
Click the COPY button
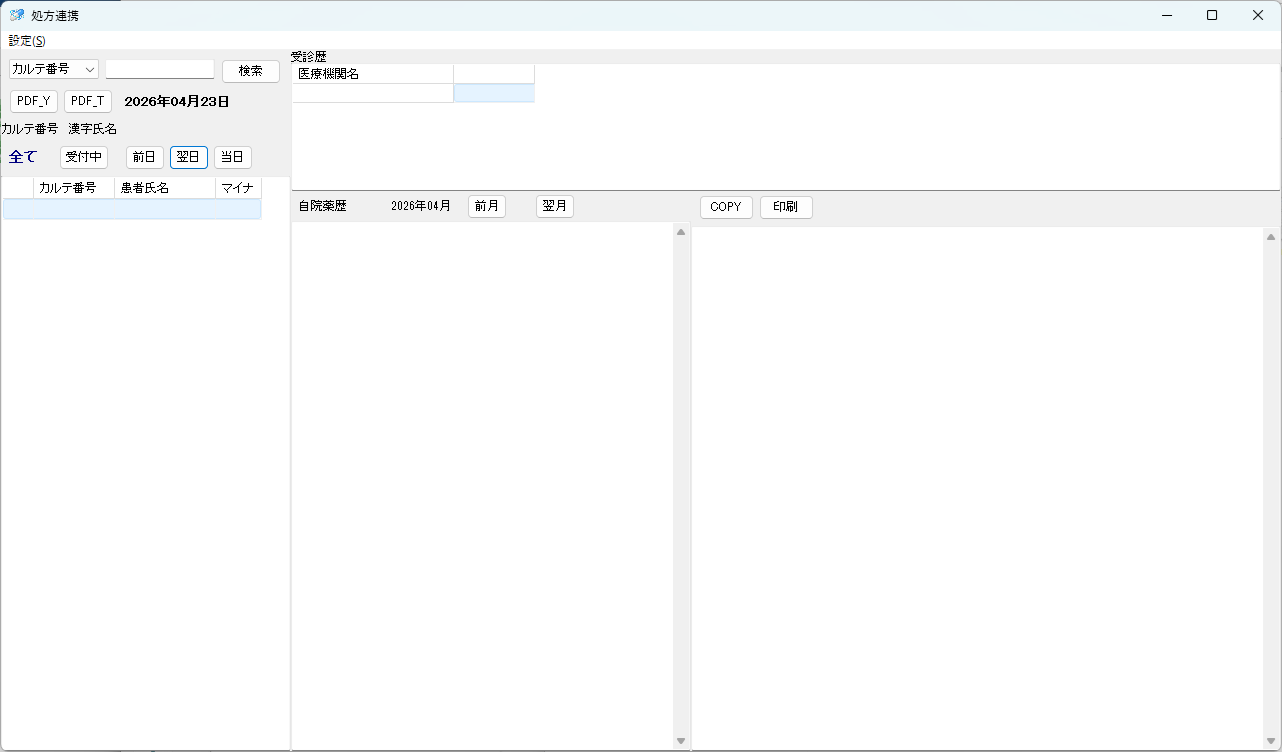(x=725, y=207)
